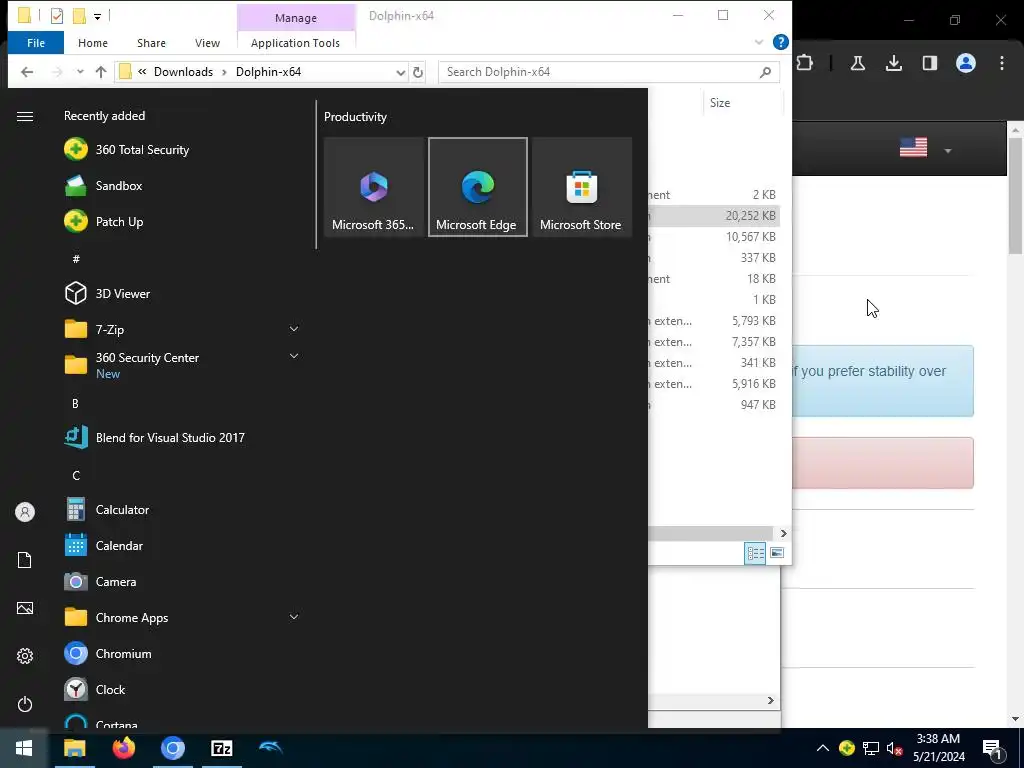
Task: Open 7-Zip from the taskbar
Action: pos(222,748)
